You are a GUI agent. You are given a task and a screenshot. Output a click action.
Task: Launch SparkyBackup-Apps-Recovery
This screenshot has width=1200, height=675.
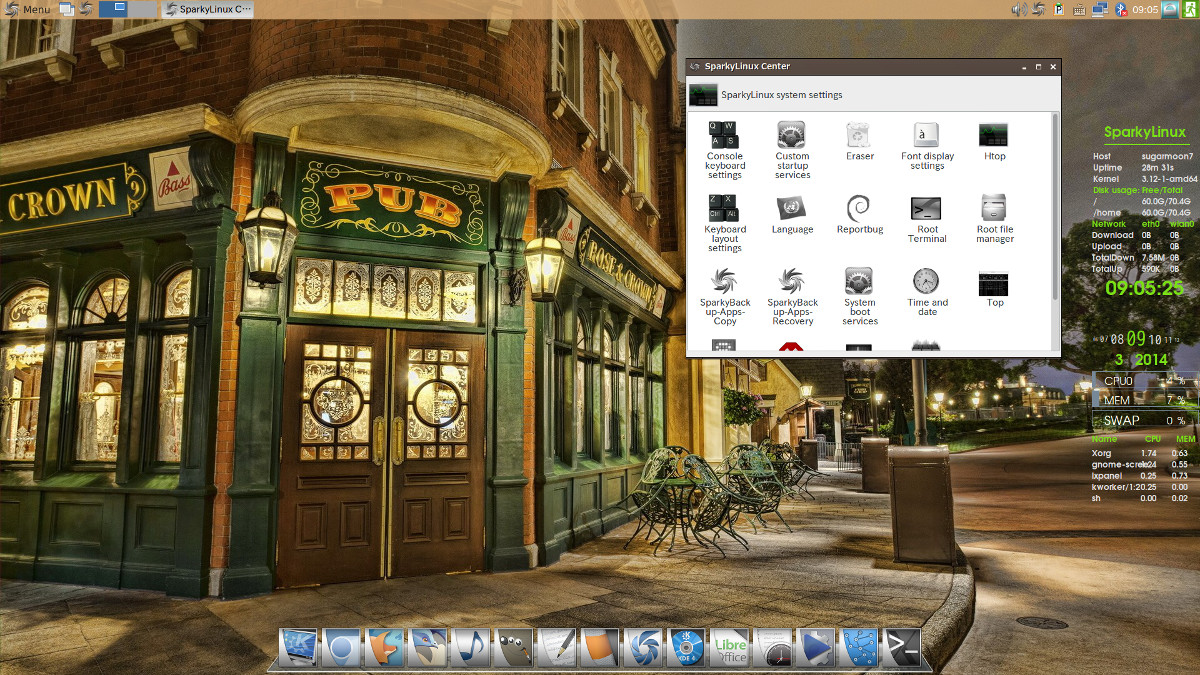[x=792, y=296]
